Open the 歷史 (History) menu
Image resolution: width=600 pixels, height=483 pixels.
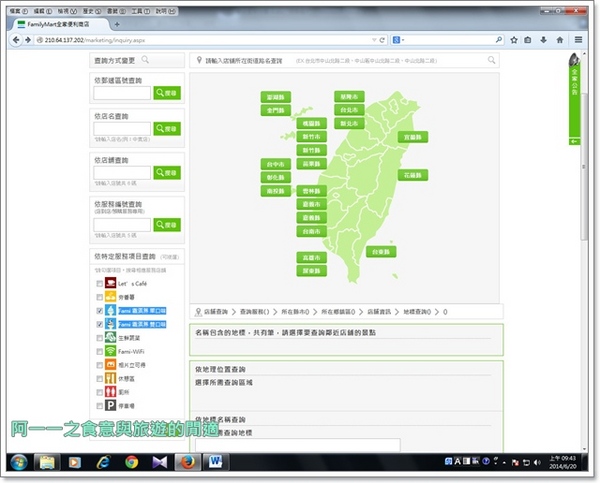tap(92, 11)
